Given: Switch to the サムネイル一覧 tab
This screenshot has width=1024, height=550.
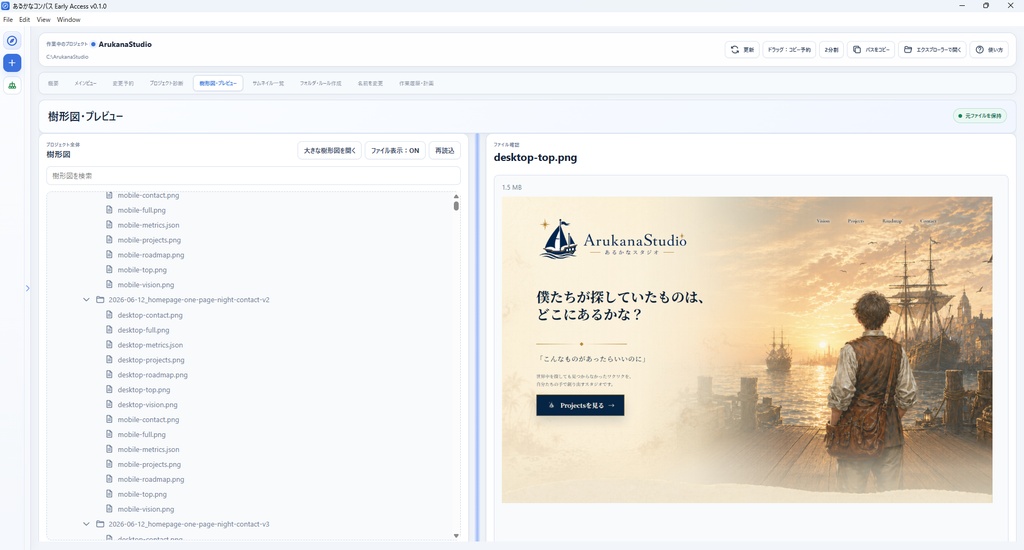Looking at the screenshot, I should [x=268, y=84].
